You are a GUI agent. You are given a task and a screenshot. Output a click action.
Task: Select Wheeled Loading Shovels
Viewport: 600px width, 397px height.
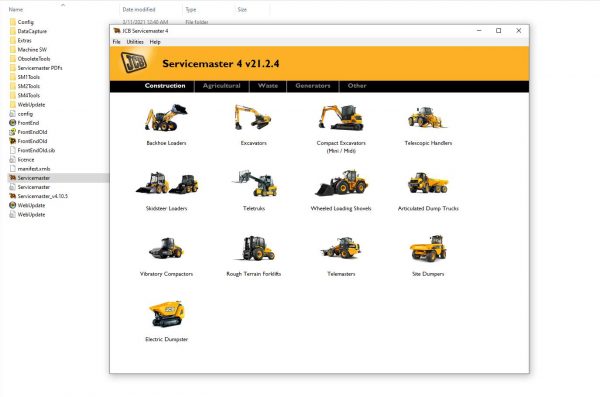[341, 190]
